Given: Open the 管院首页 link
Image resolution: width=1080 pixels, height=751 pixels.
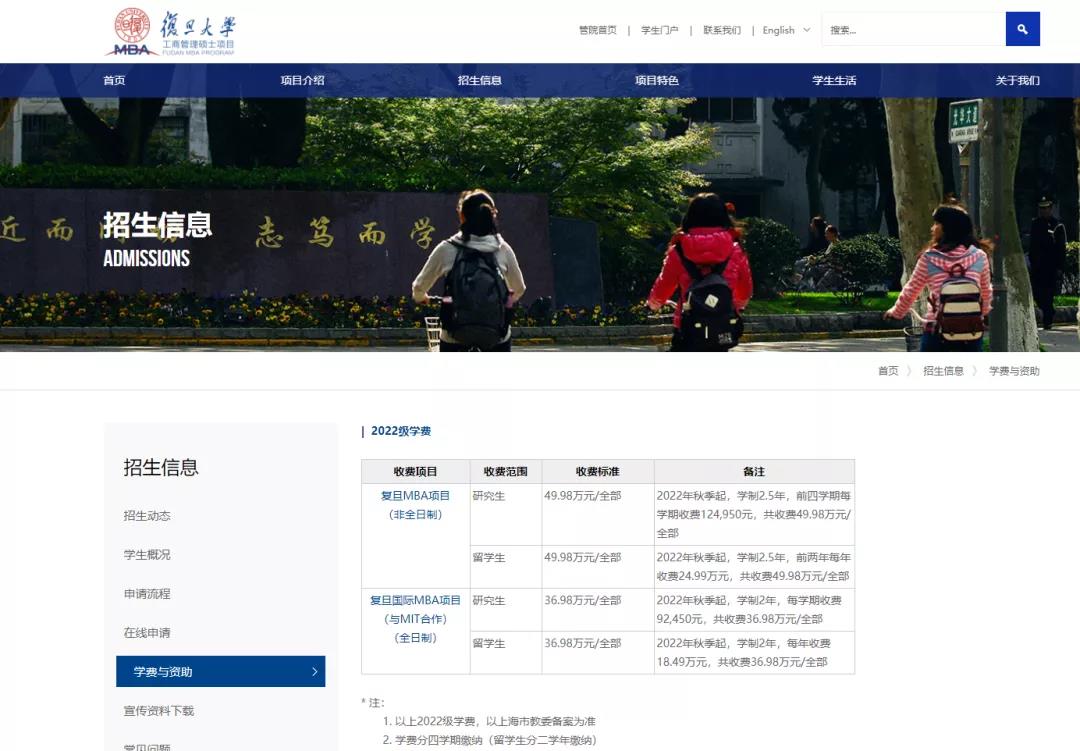Looking at the screenshot, I should tap(598, 30).
